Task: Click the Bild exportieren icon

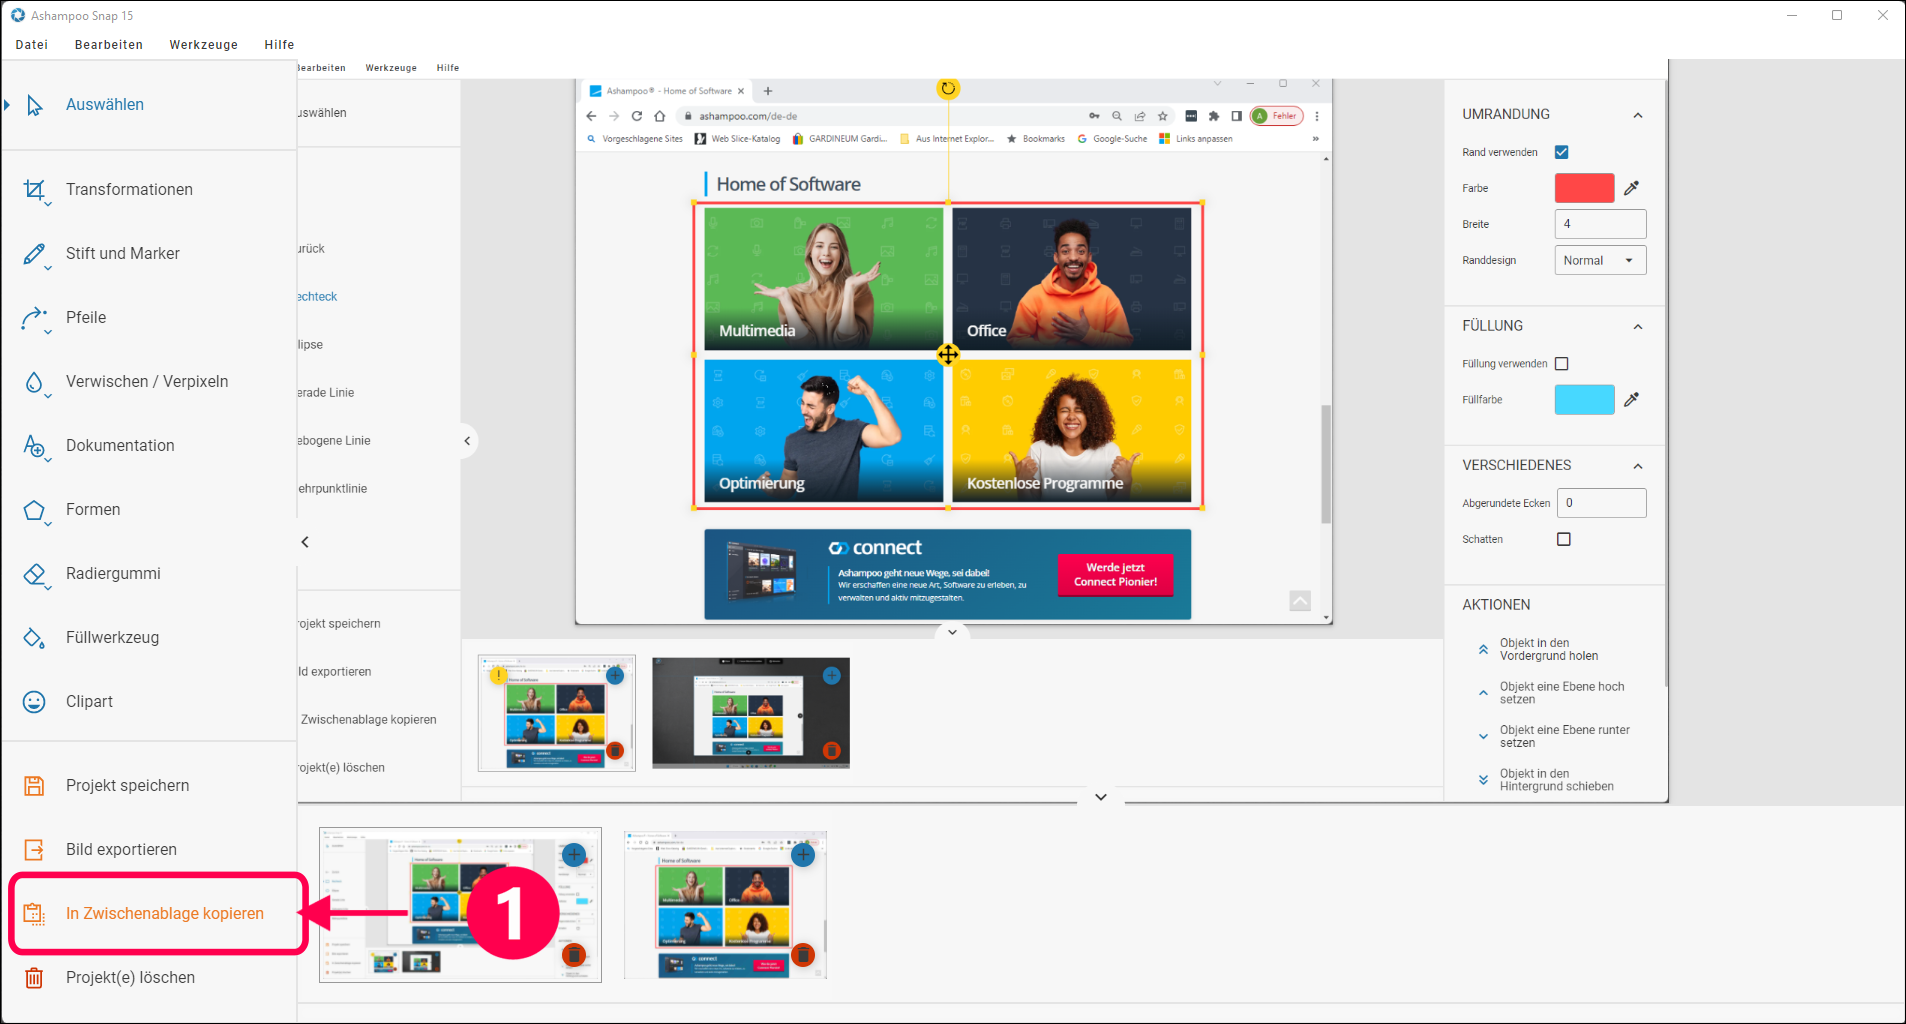Action: [34, 850]
